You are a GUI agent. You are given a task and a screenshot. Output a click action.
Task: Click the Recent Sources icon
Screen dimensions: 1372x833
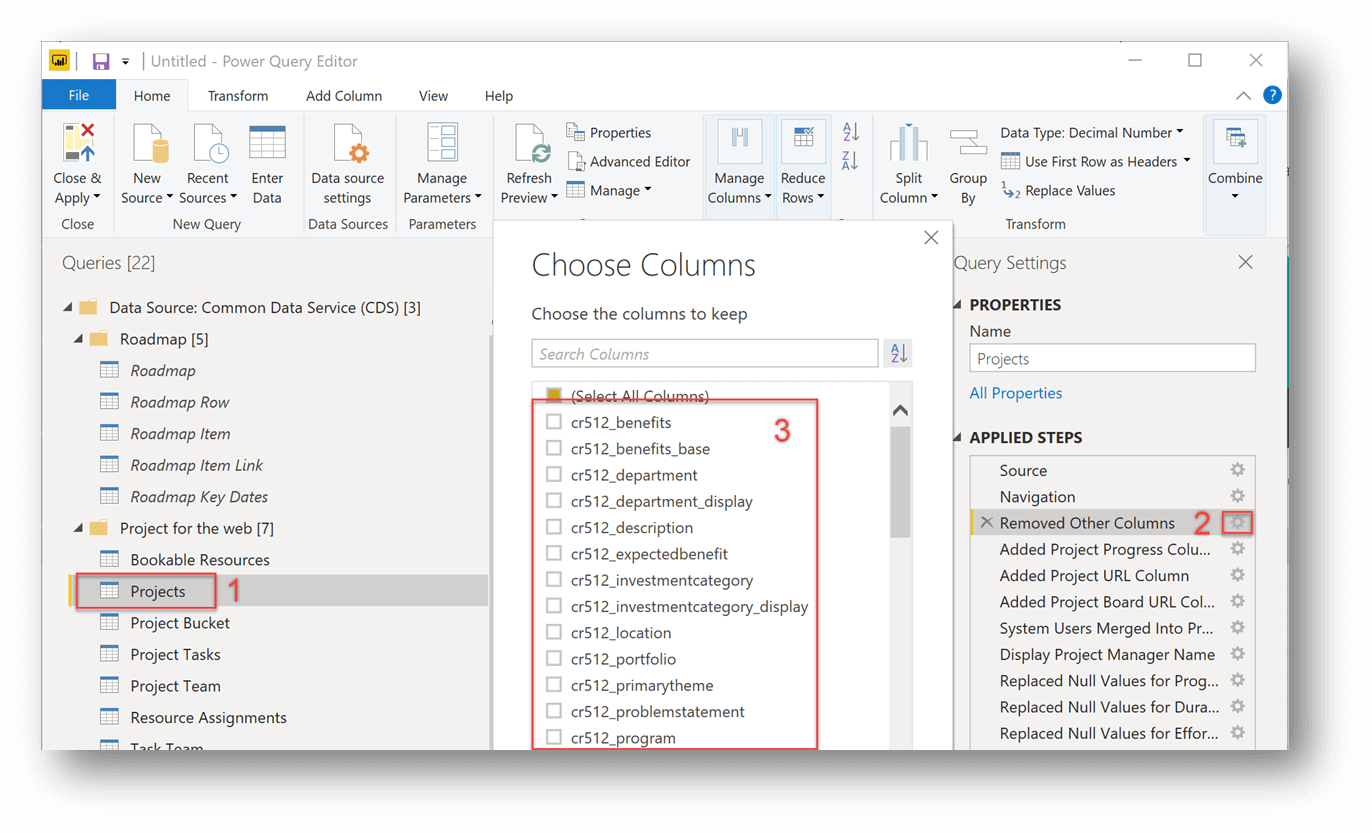209,143
